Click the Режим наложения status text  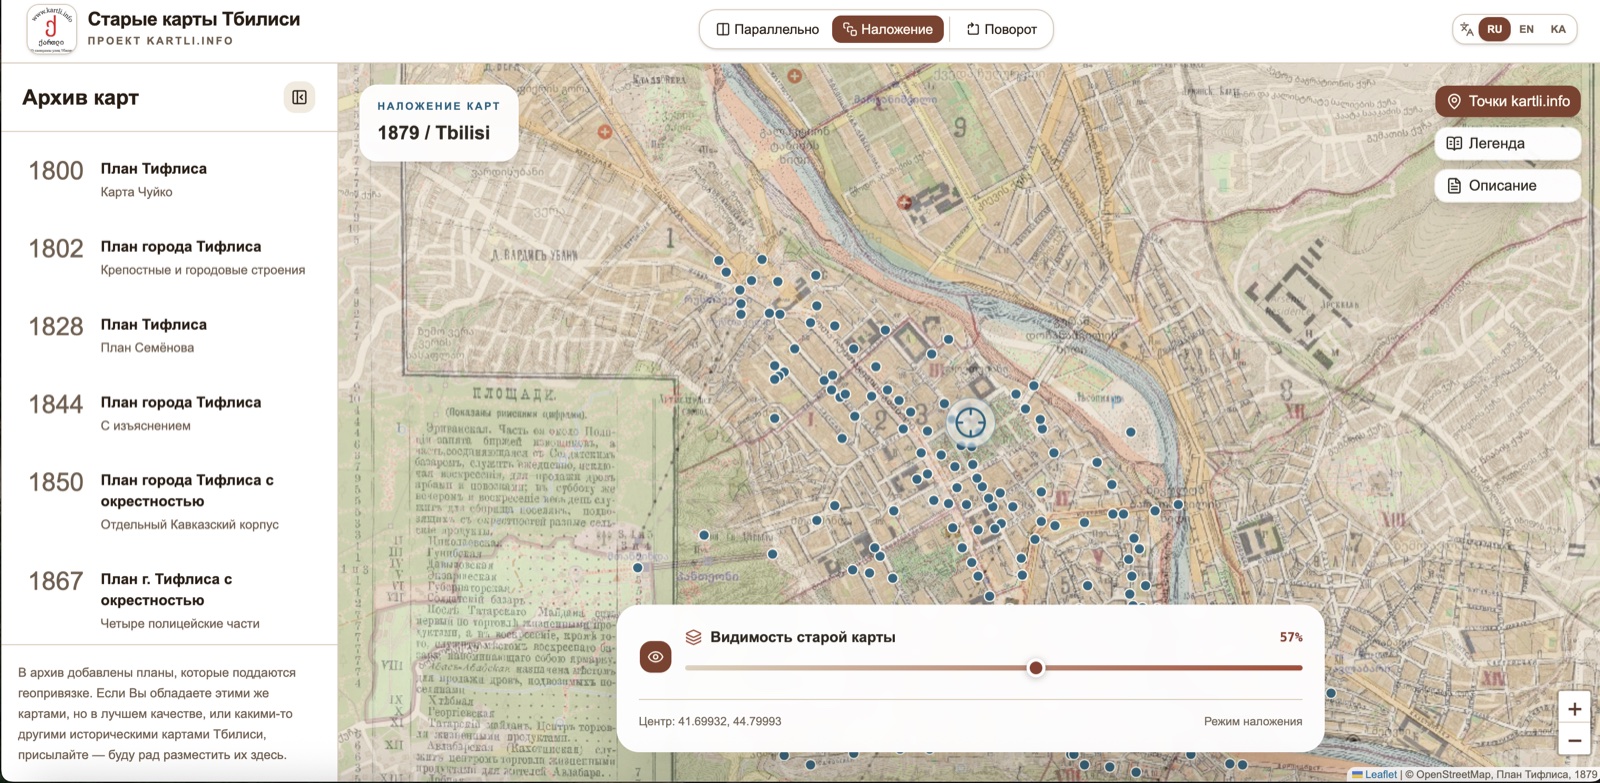(1253, 721)
